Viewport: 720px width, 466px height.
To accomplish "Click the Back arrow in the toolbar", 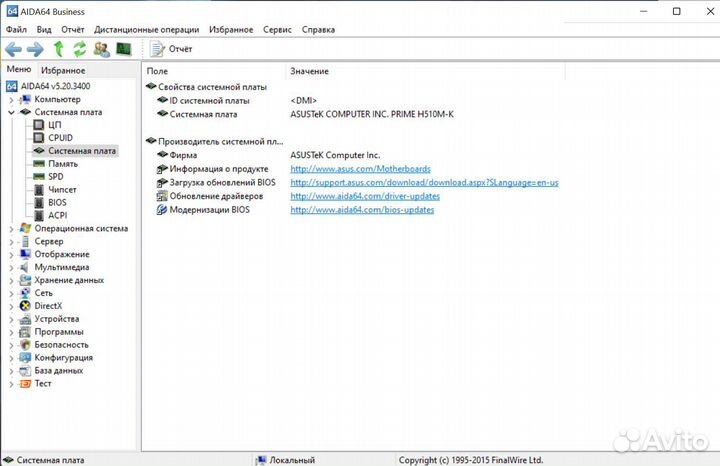I will [13, 49].
